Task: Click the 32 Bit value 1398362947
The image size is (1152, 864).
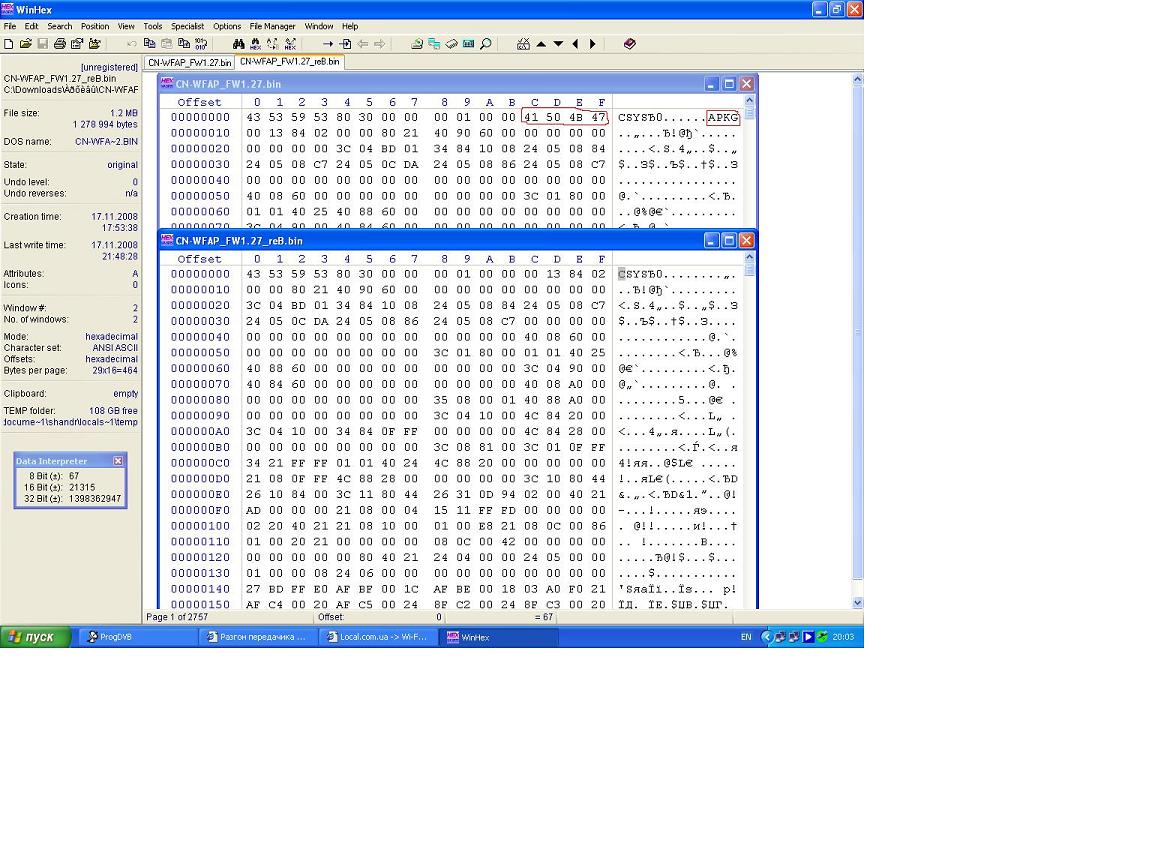Action: [x=95, y=499]
